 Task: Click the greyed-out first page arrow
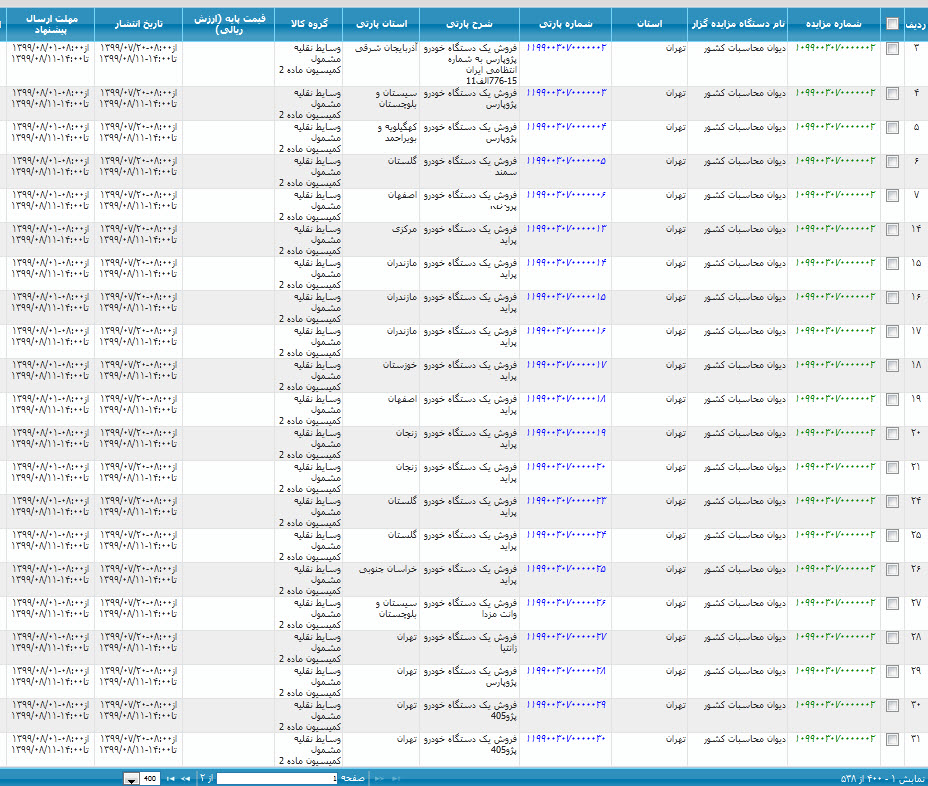(395, 778)
